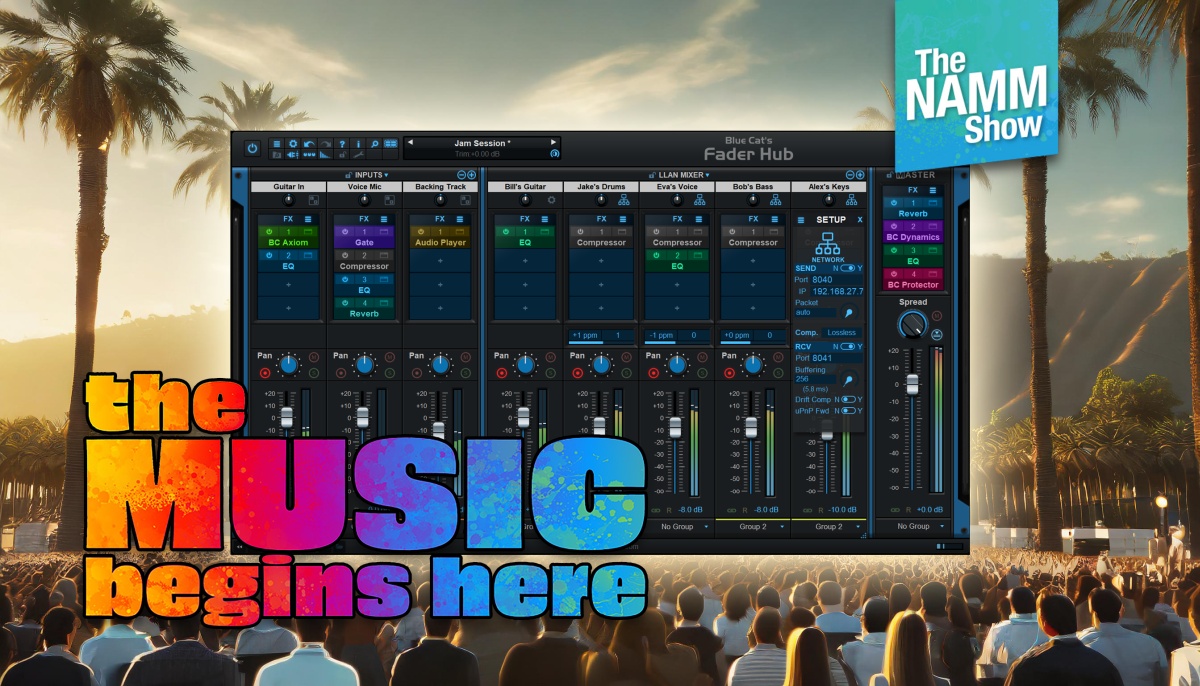Image resolution: width=1200 pixels, height=686 pixels.
Task: Select the Backing Track channel title
Action: (440, 187)
